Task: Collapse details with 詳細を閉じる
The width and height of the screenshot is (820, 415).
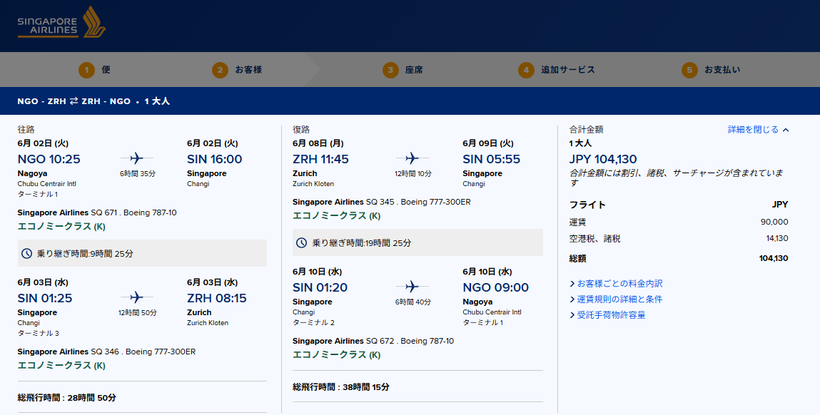Action: coord(753,130)
